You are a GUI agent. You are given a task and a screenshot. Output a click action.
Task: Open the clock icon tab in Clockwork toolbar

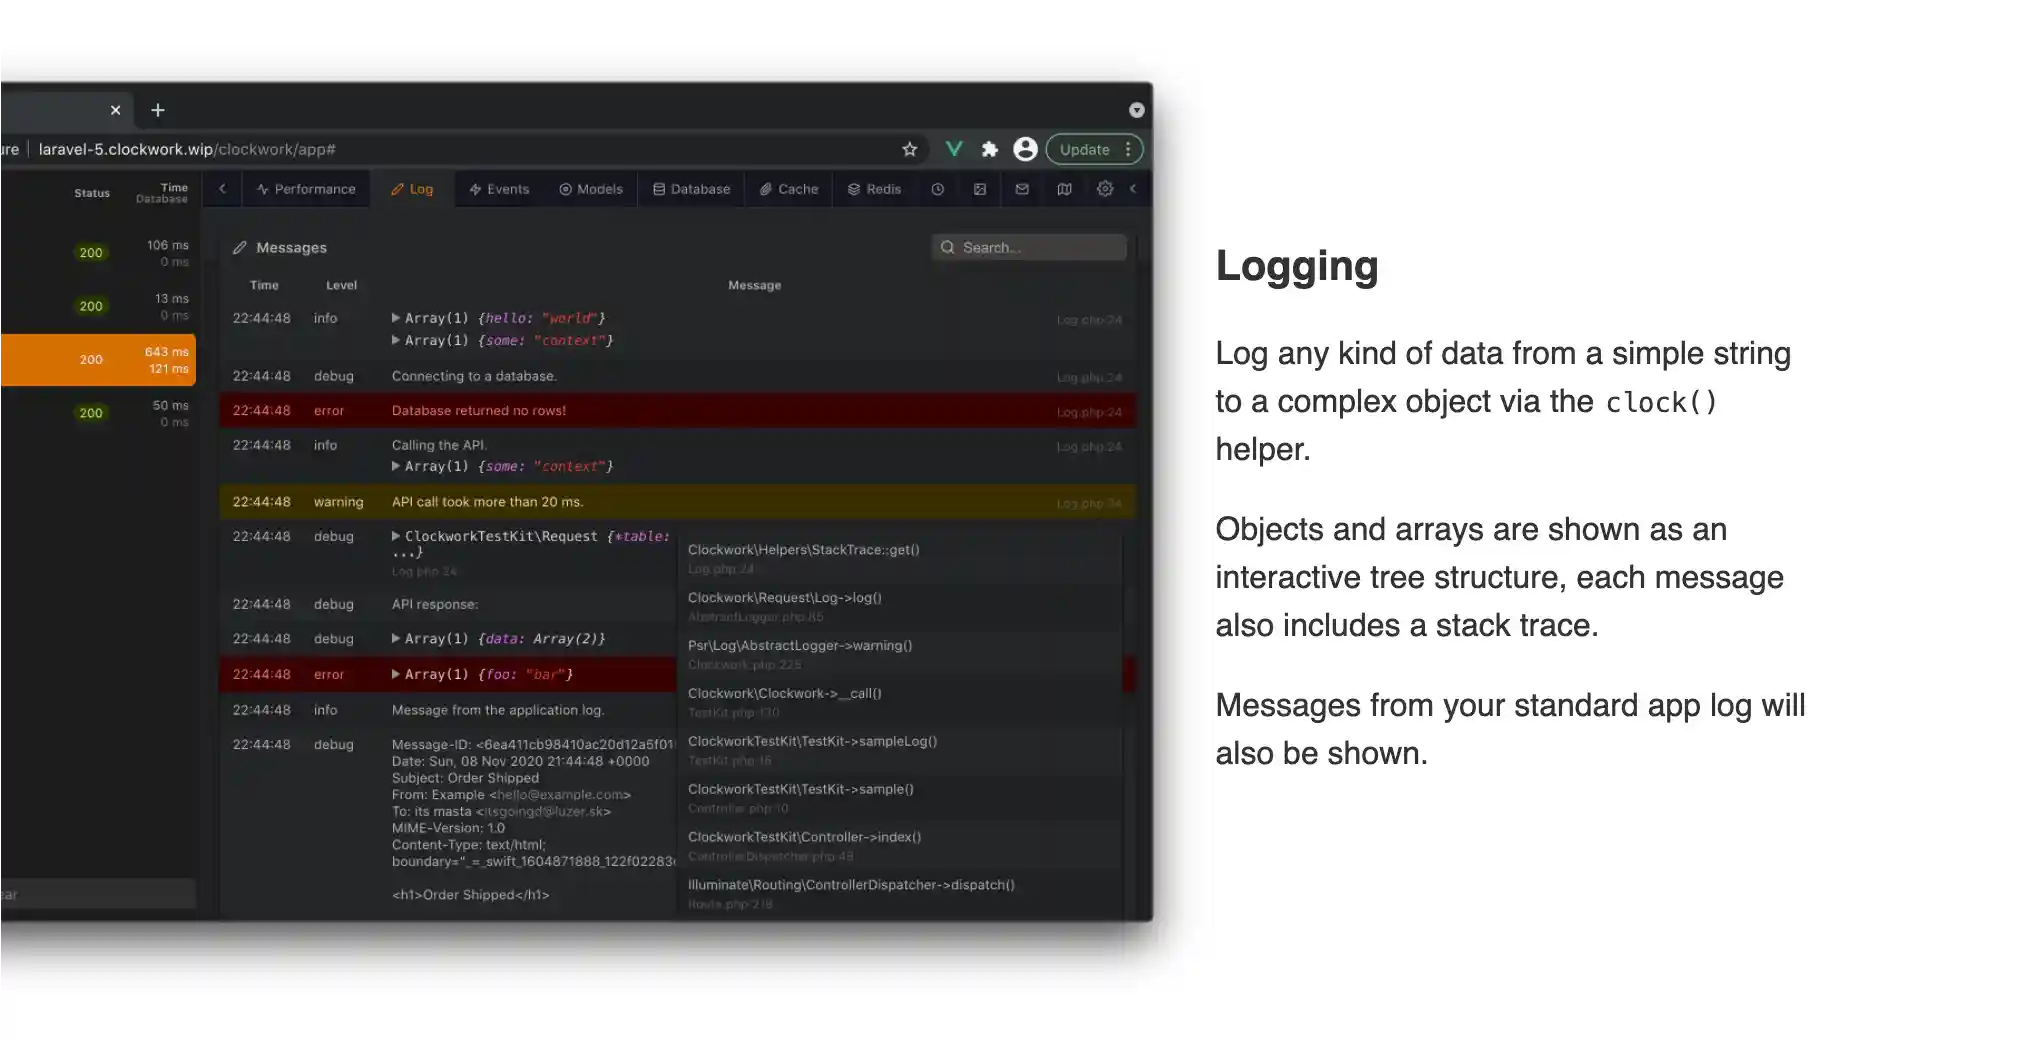click(937, 189)
